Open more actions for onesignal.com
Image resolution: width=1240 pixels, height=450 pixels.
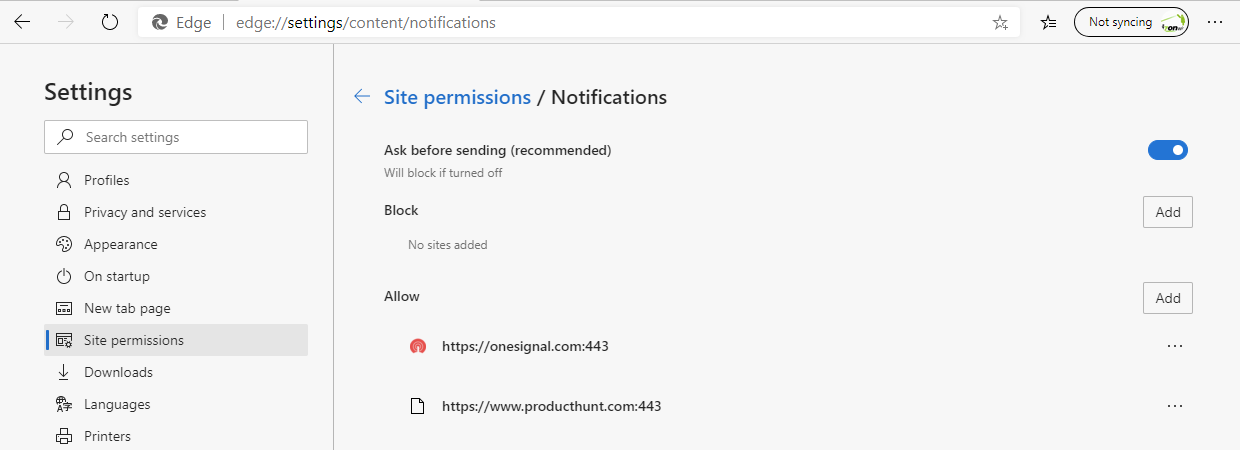click(x=1175, y=346)
